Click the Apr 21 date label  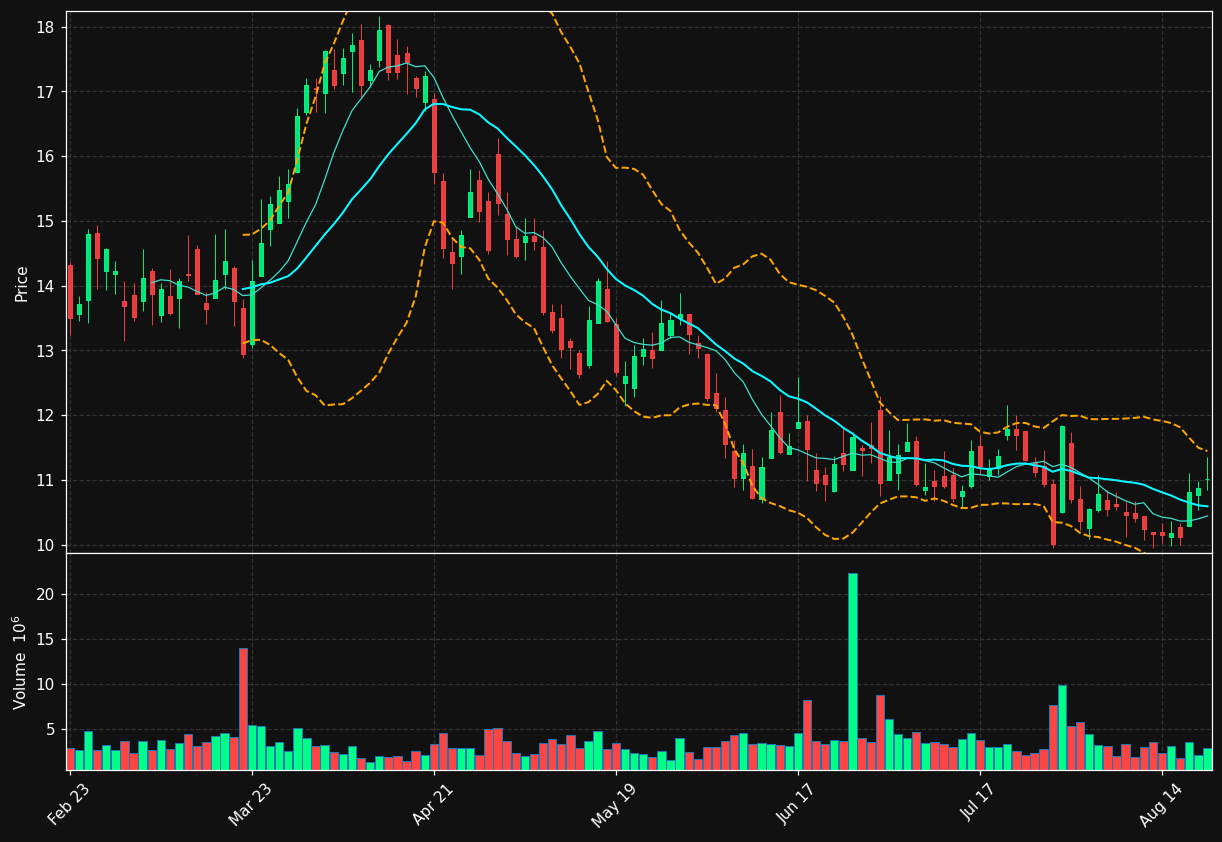click(x=432, y=806)
